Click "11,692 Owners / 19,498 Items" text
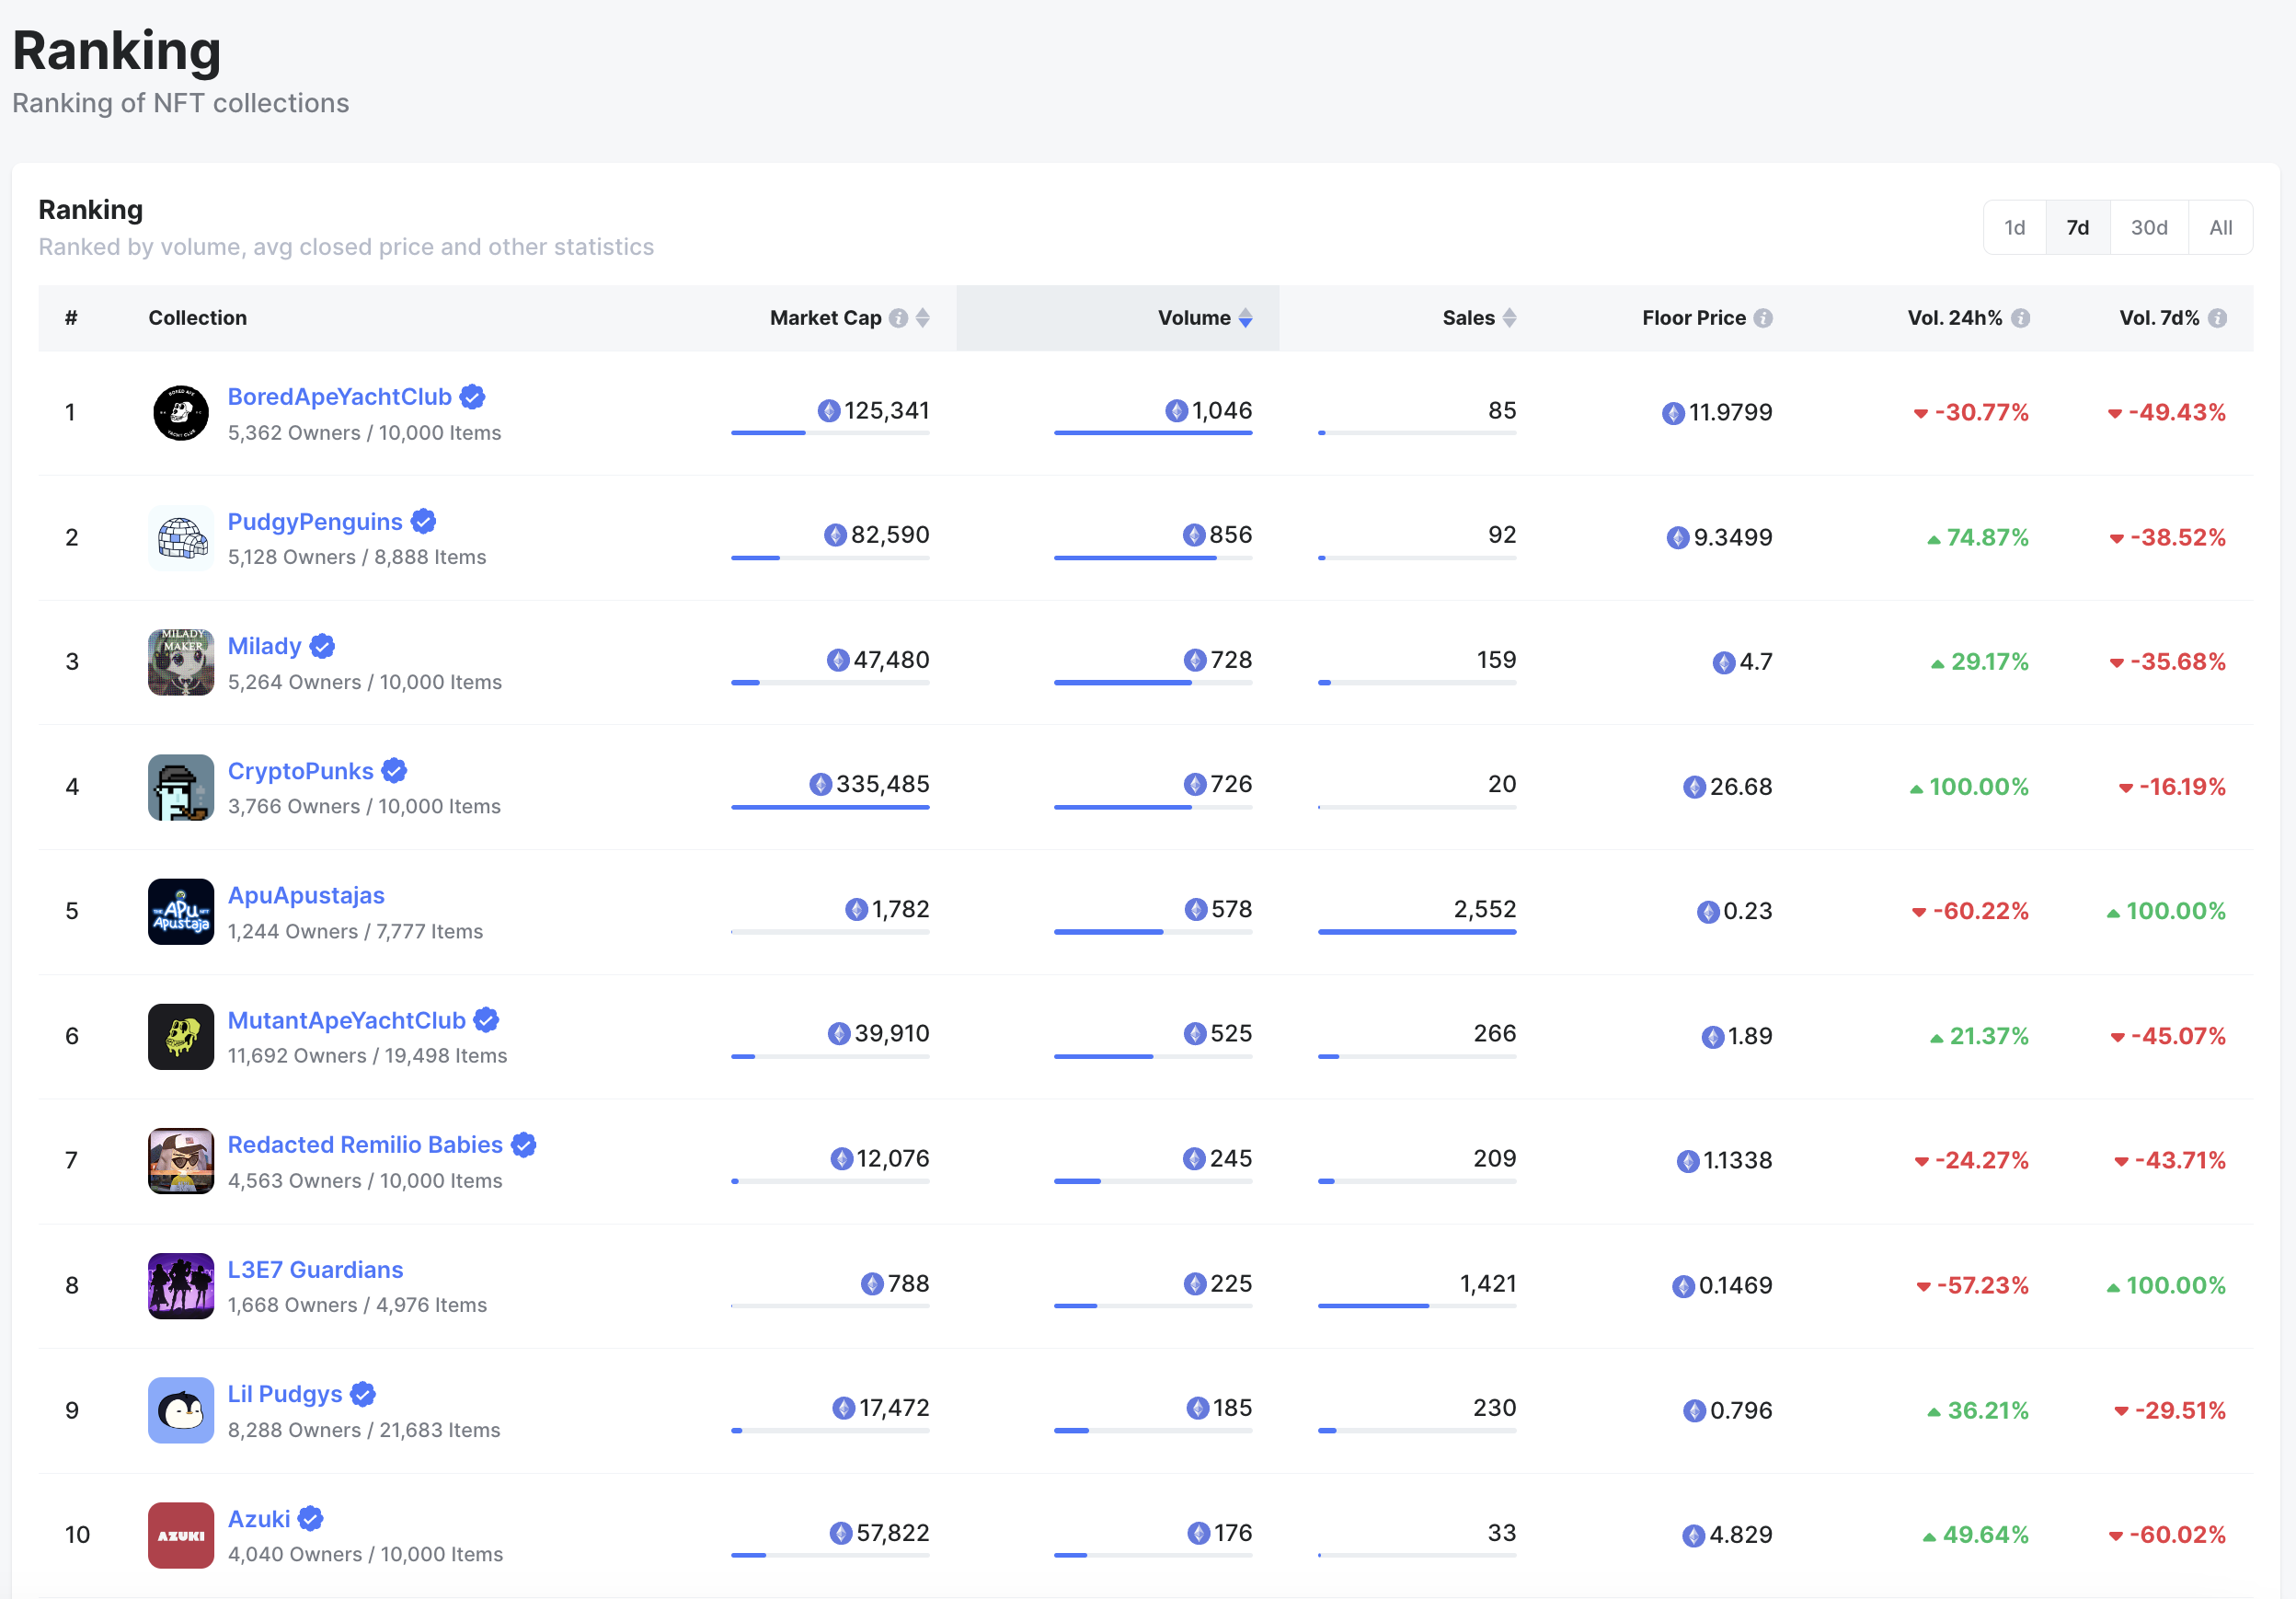Image resolution: width=2296 pixels, height=1599 pixels. (x=367, y=1056)
